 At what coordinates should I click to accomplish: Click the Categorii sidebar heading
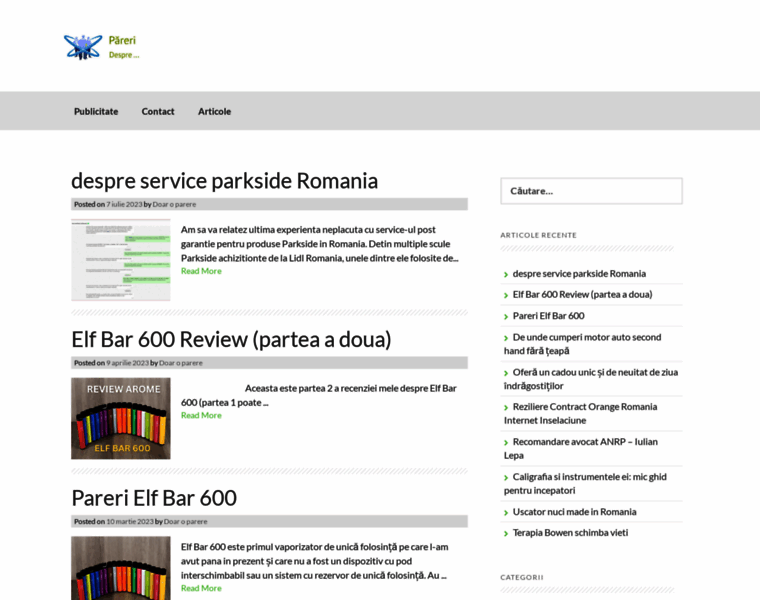coord(522,577)
